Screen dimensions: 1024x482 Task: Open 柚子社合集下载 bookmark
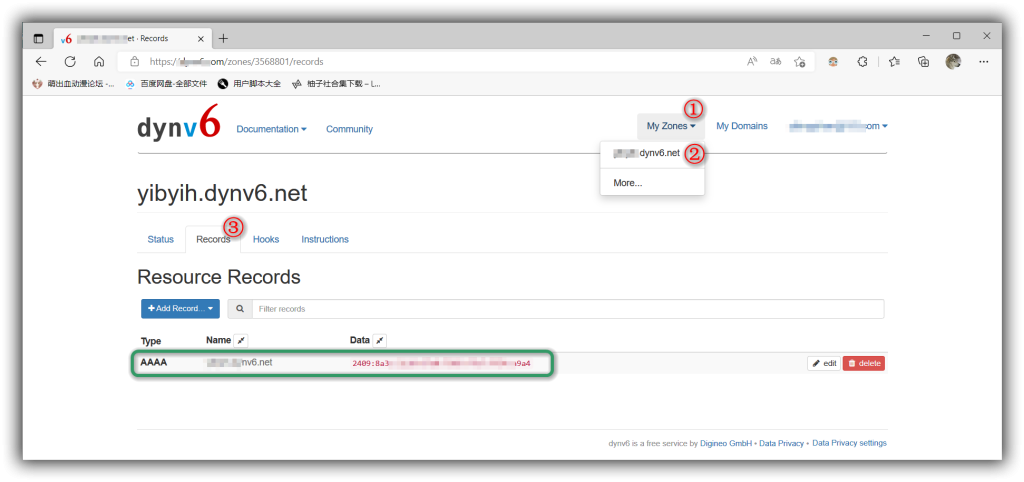click(x=336, y=84)
